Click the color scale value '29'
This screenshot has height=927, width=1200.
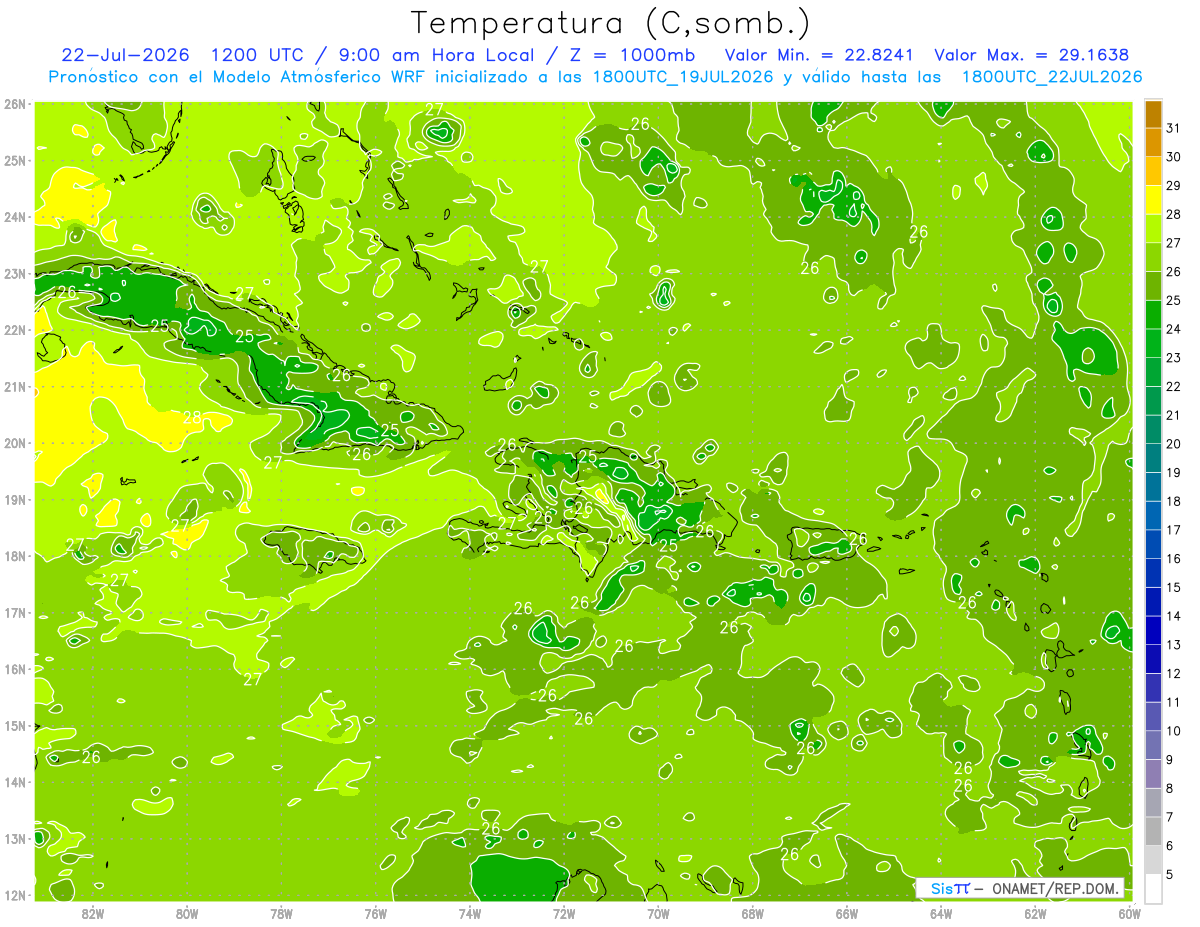click(x=1174, y=186)
